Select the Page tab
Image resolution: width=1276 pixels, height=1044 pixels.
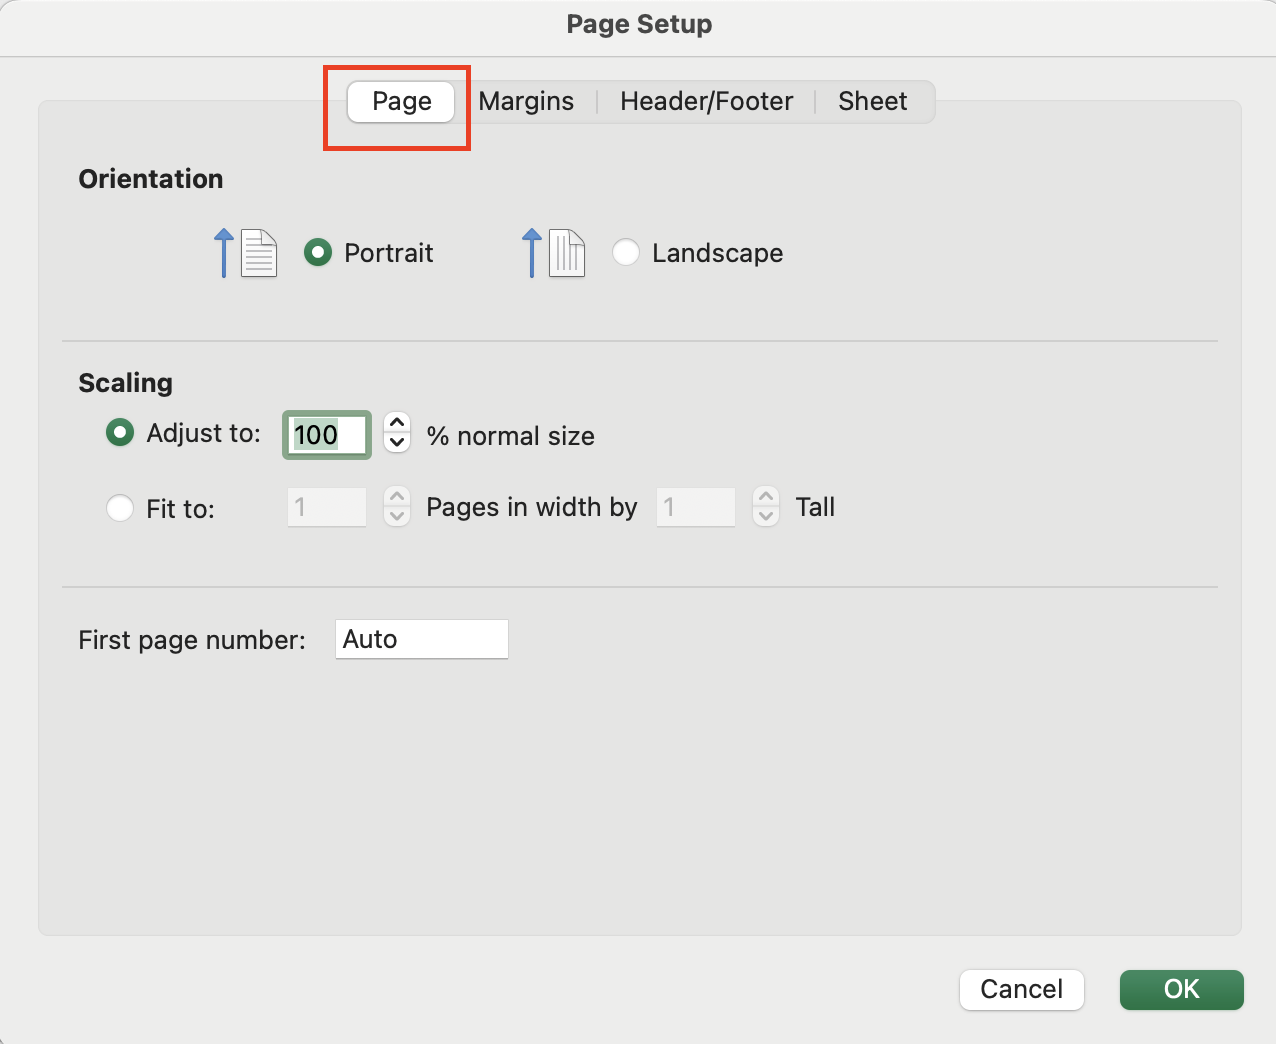point(401,101)
